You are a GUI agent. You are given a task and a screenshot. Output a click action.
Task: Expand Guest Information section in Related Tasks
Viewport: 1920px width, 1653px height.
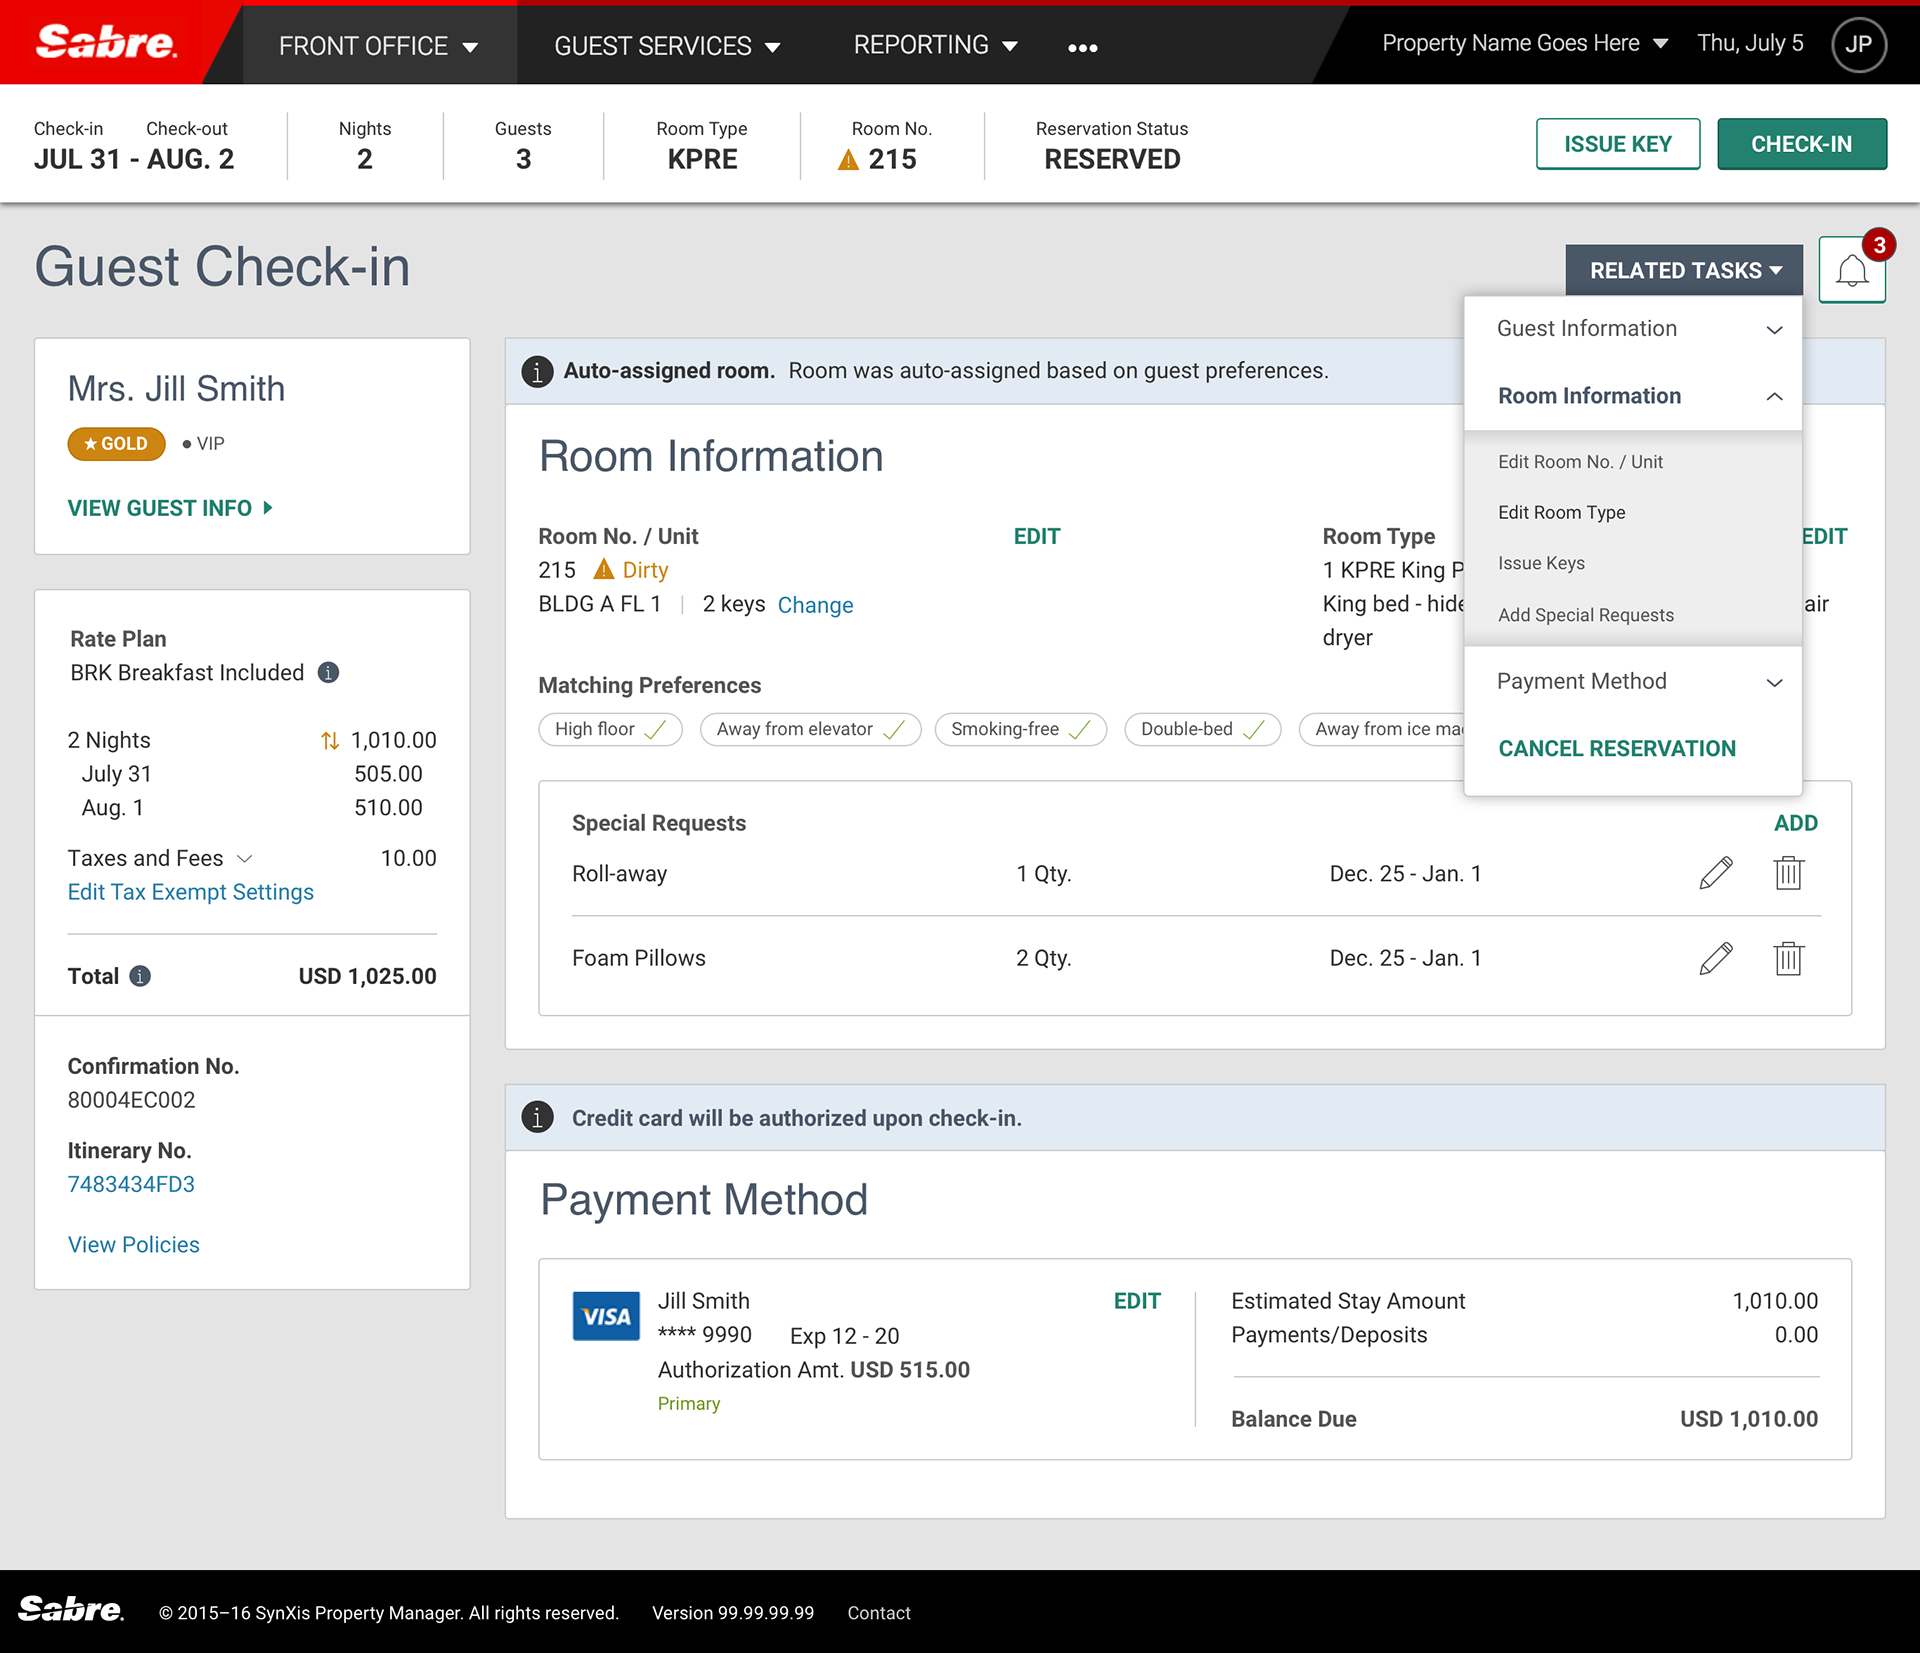(x=1633, y=329)
